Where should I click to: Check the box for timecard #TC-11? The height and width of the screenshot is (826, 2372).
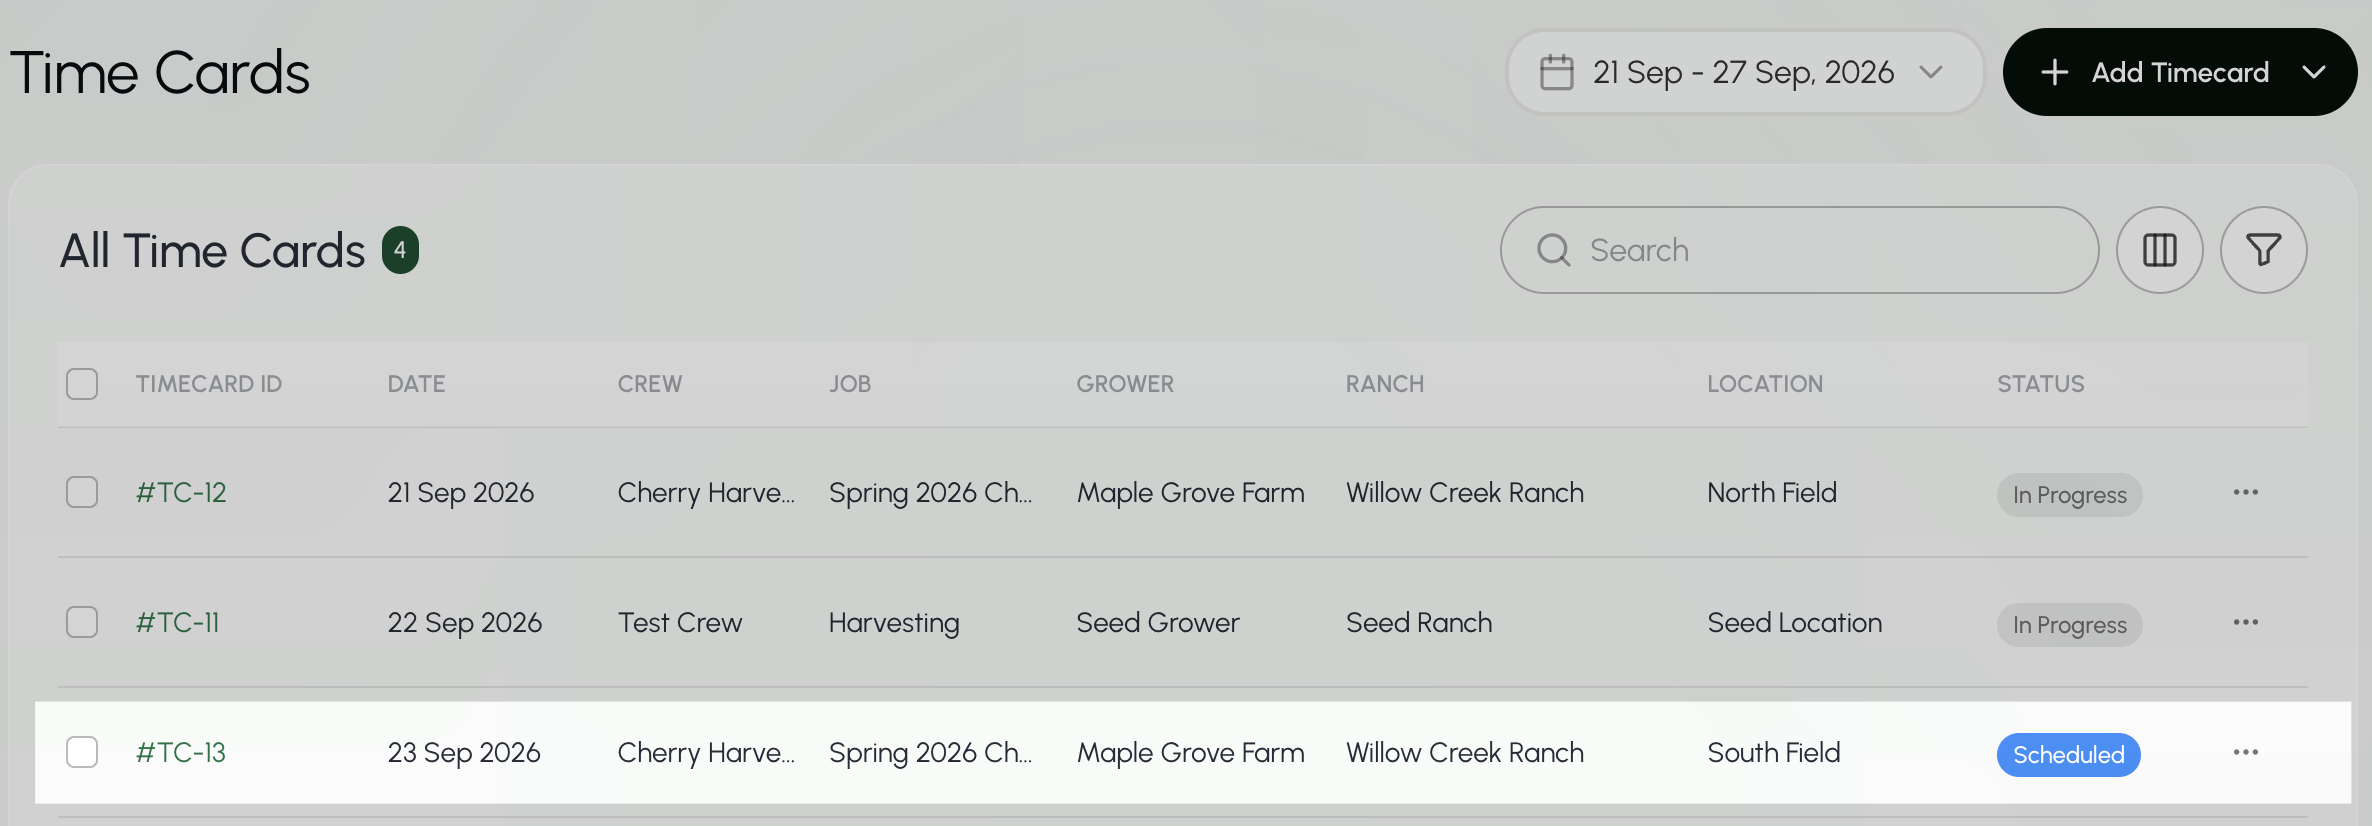point(82,622)
